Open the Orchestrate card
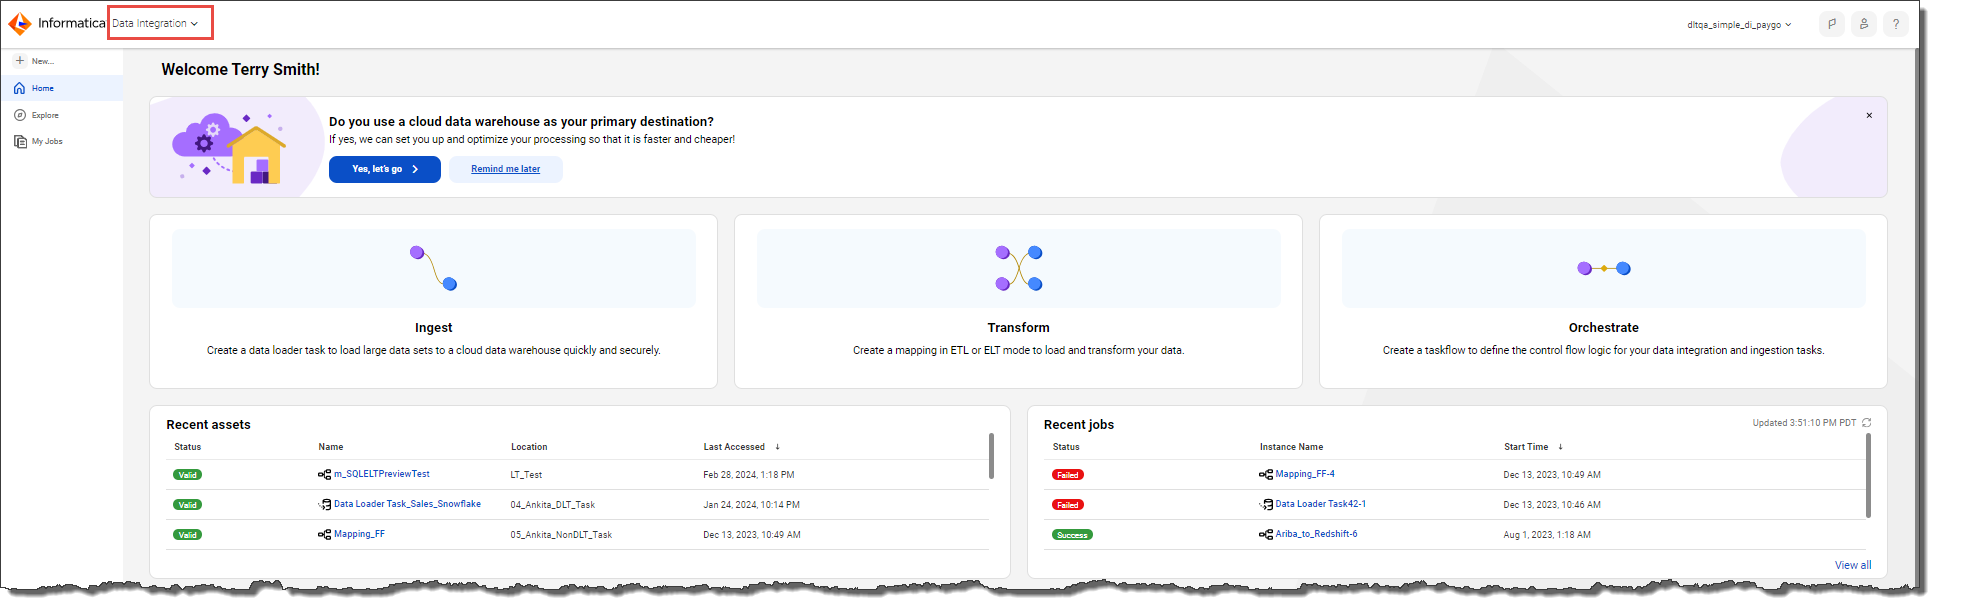 tap(1603, 301)
